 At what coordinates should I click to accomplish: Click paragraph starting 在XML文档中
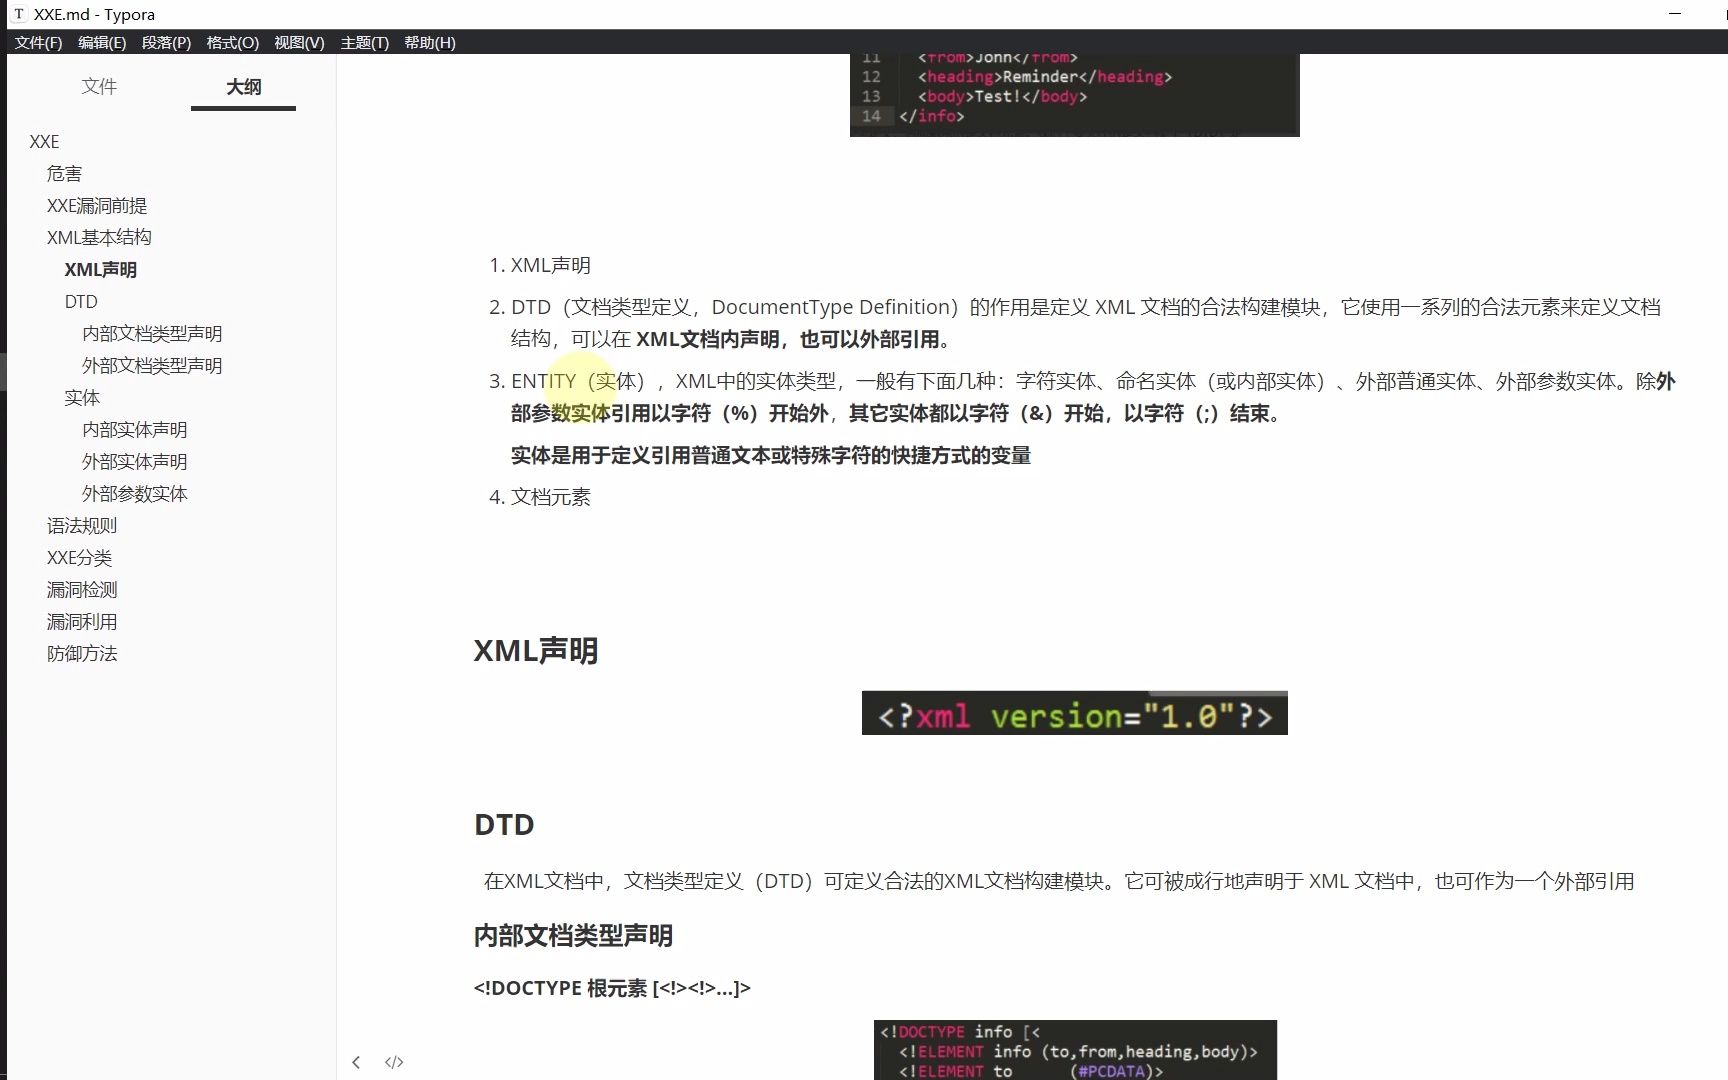click(x=1059, y=881)
